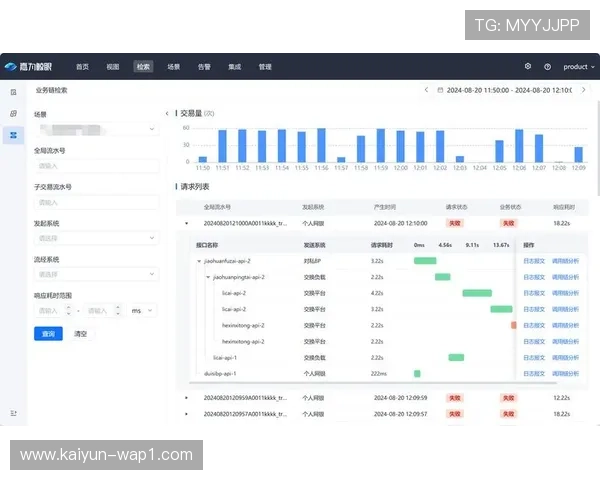Open the 发起系统 select dropdown

coord(96,238)
